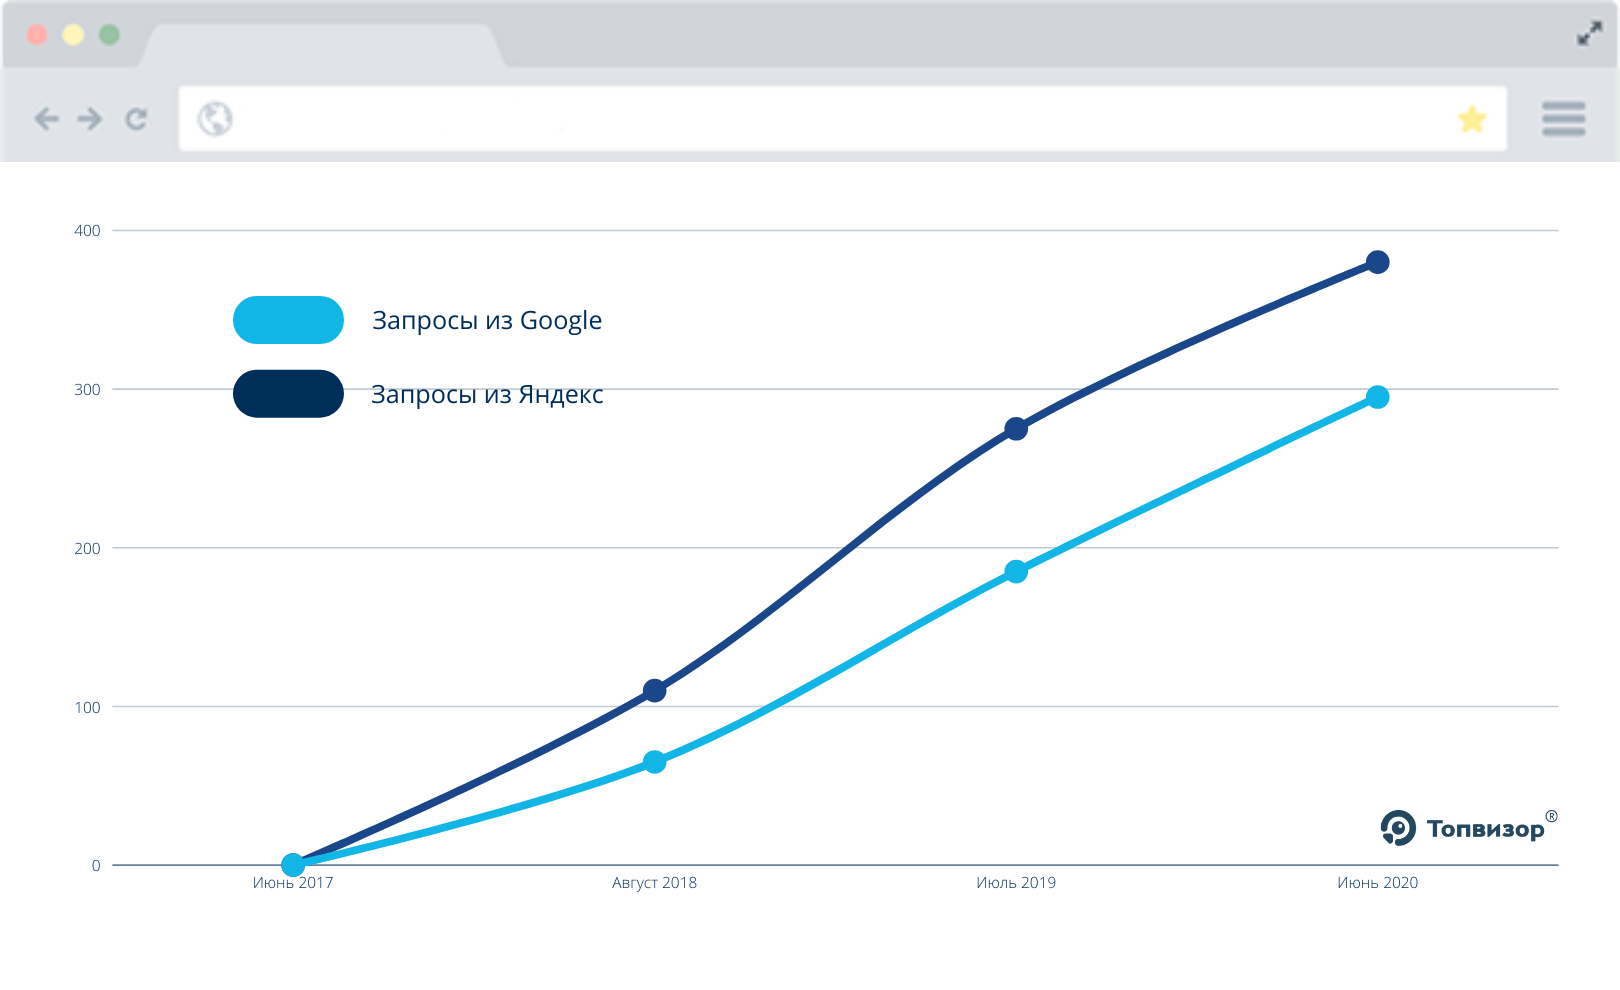Image resolution: width=1620 pixels, height=990 pixels.
Task: Click the 0 y-axis value
Action: tap(96, 866)
